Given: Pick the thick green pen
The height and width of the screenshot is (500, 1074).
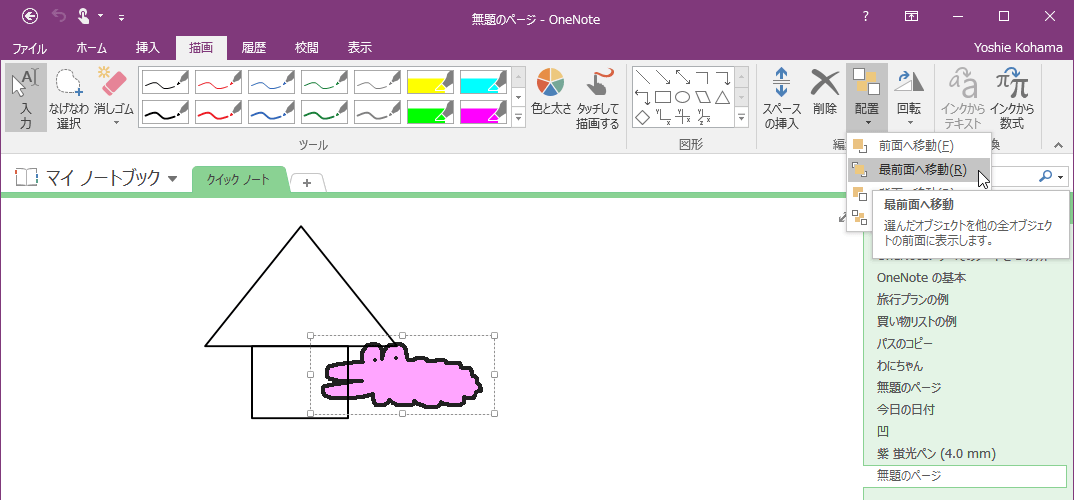Looking at the screenshot, I should point(324,112).
